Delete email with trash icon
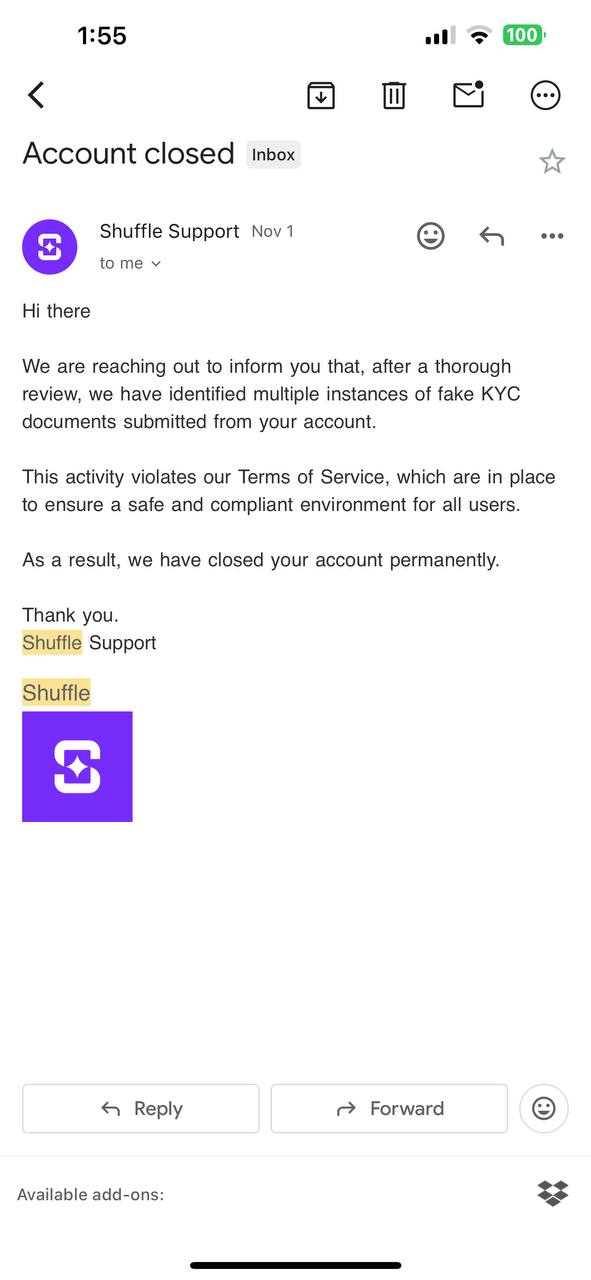Screen dimensions: 591x1280 click(x=394, y=95)
